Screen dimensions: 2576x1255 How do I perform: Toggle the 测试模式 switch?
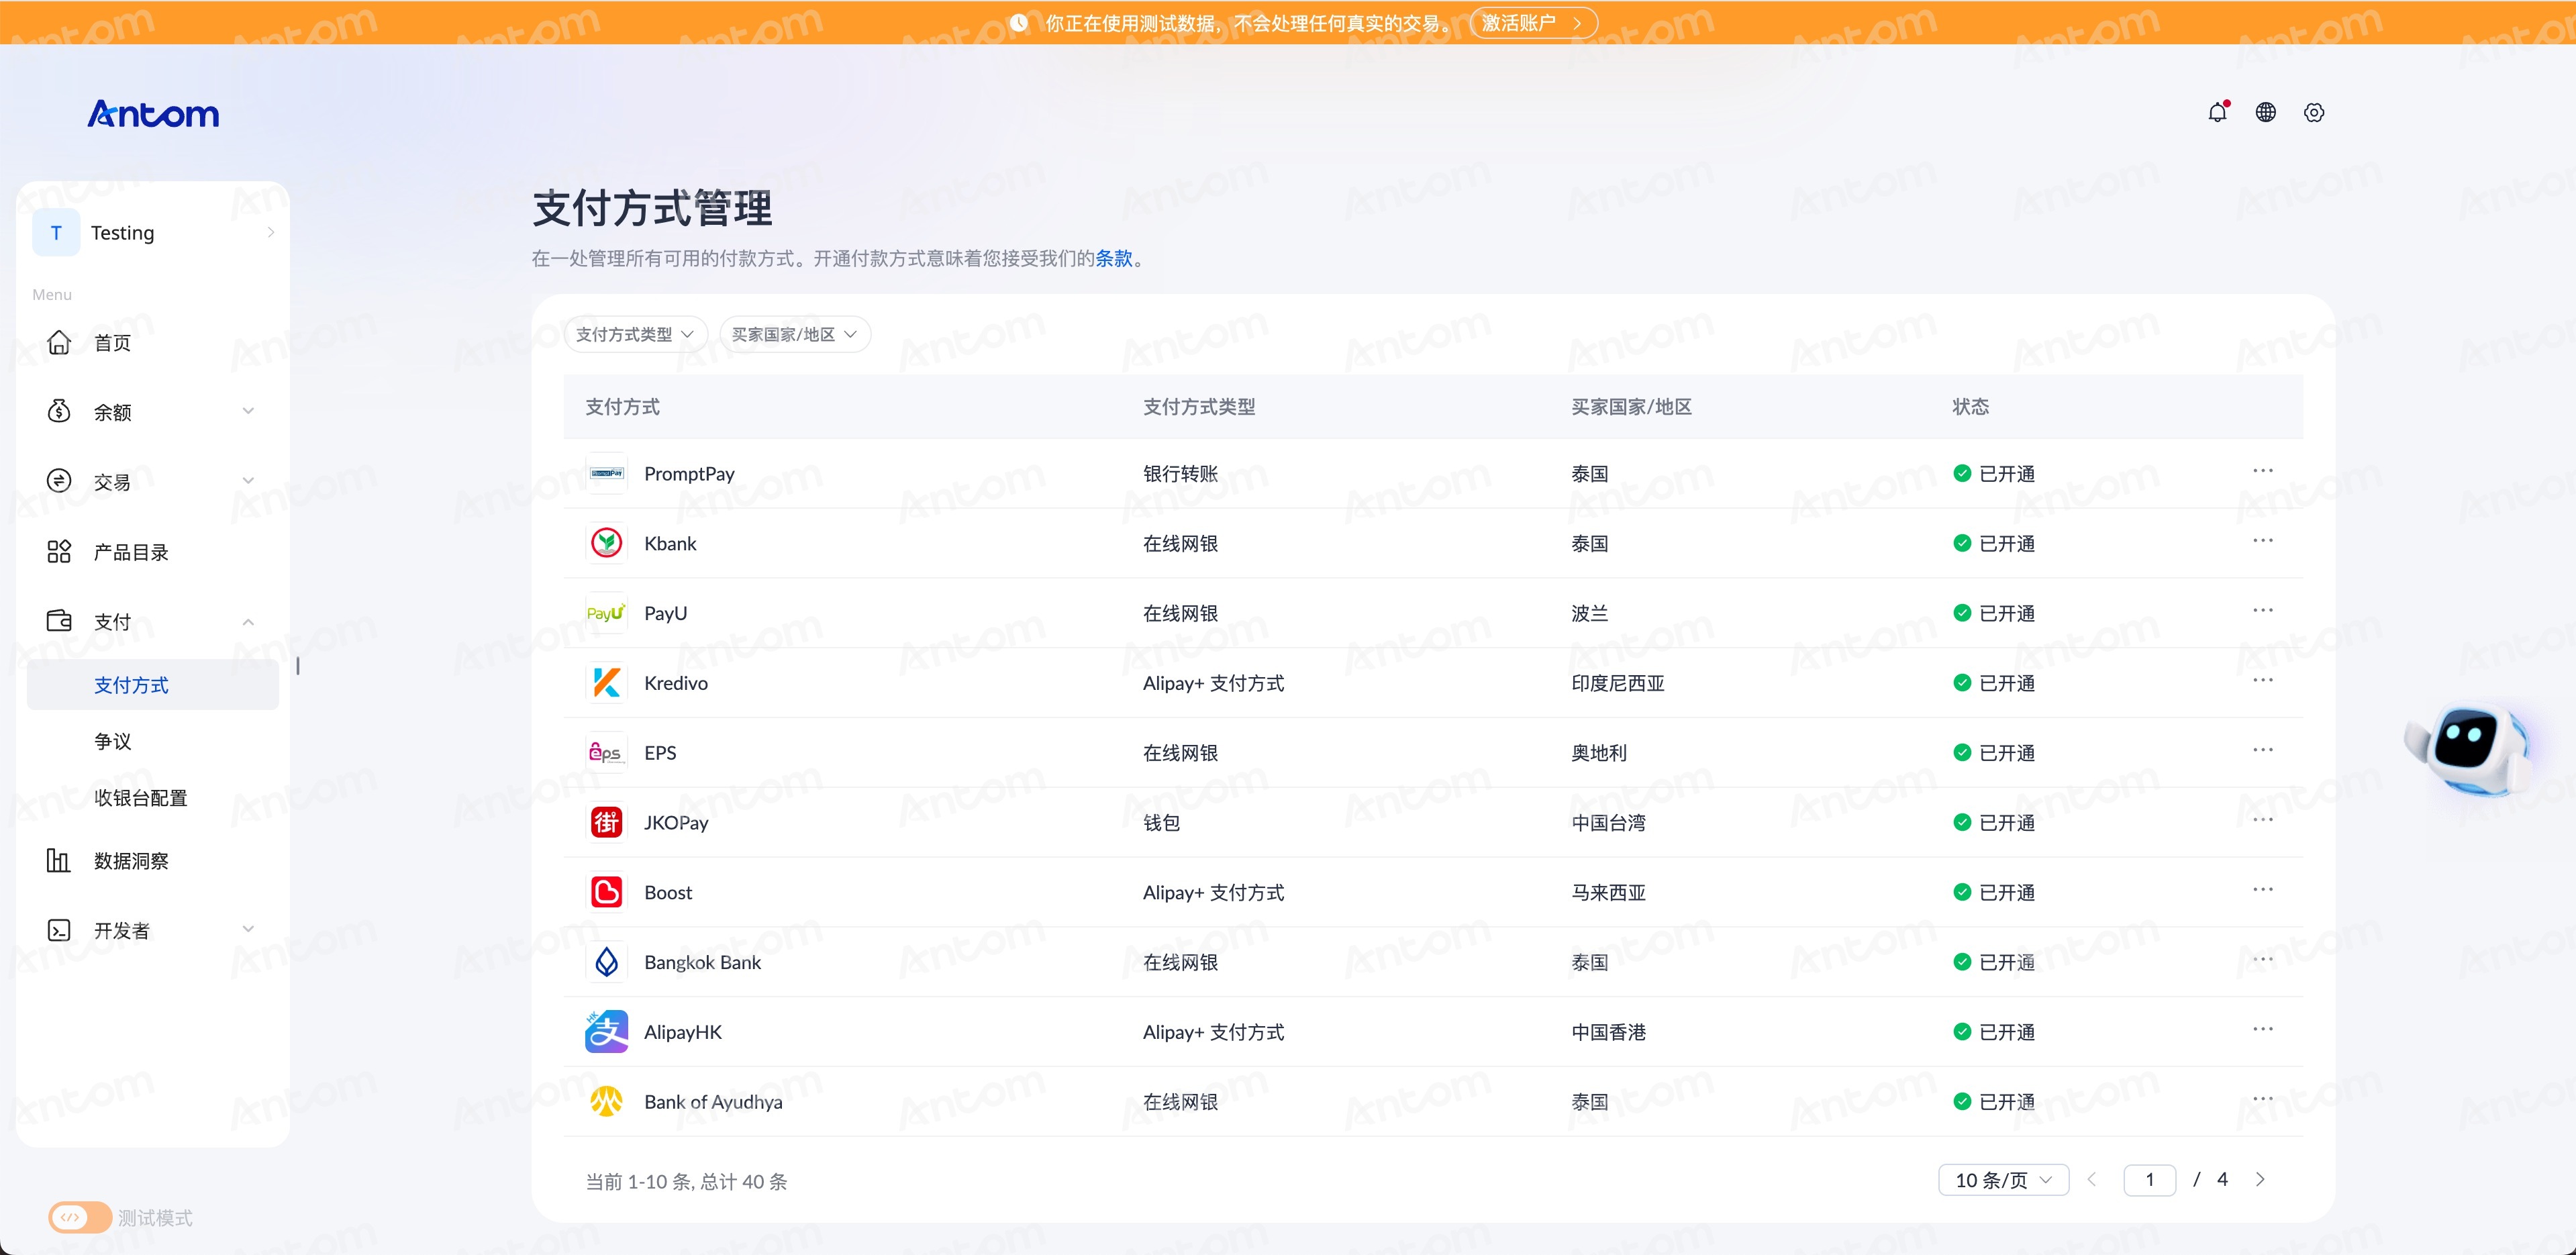point(79,1217)
